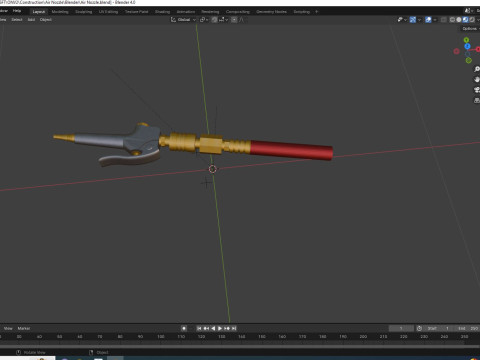The height and width of the screenshot is (360, 480).
Task: Toggle camera view icon
Action: [477, 90]
